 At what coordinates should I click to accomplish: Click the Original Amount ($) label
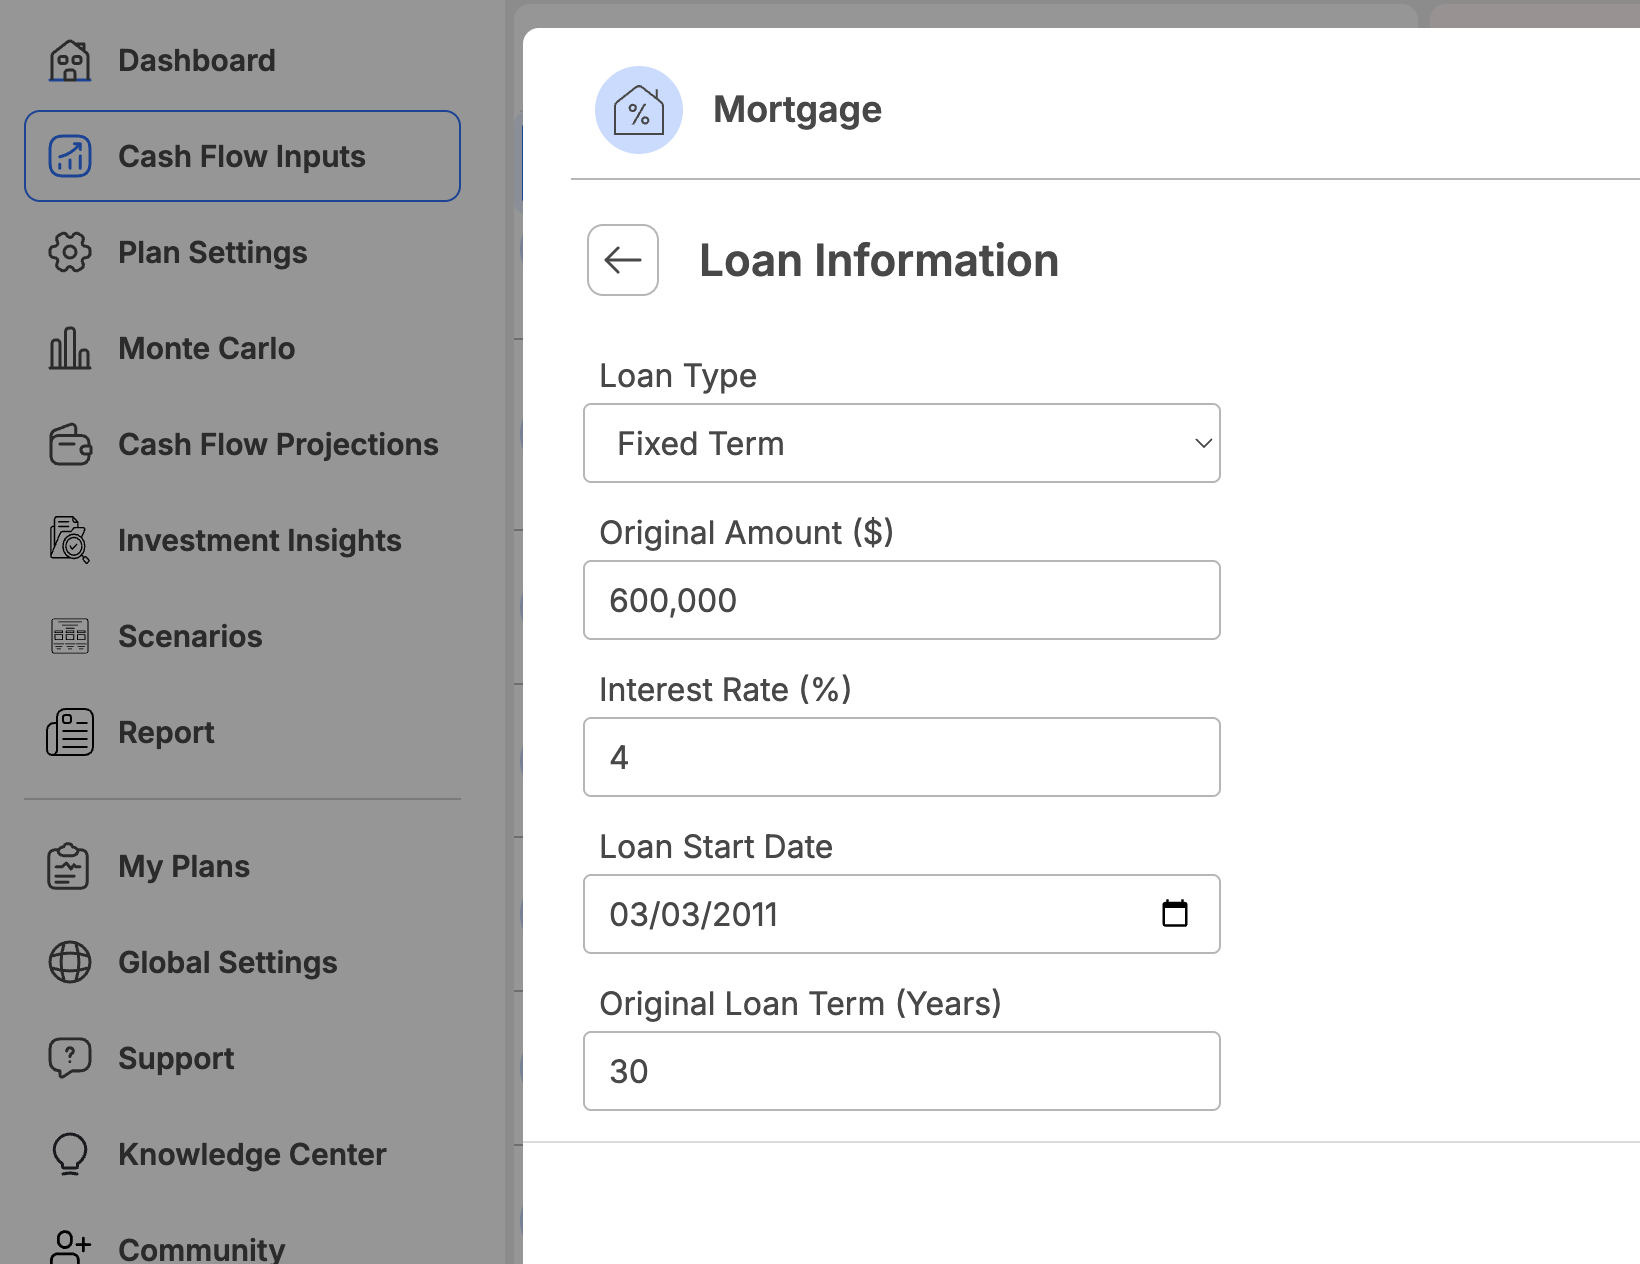coord(746,533)
